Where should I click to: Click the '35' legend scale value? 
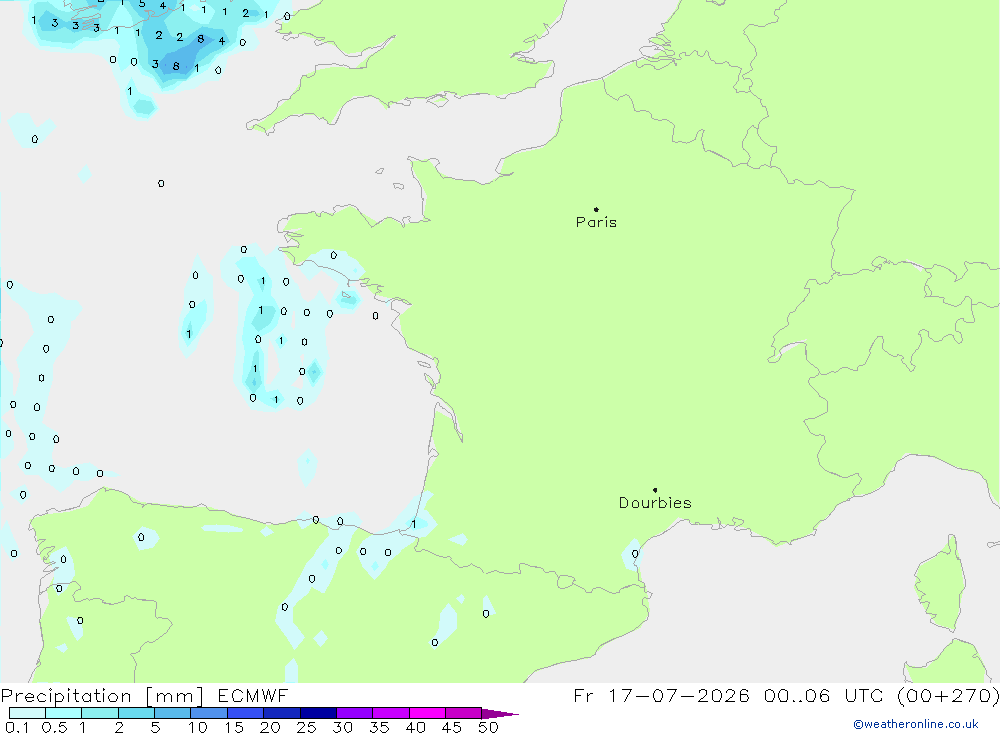click(x=379, y=727)
